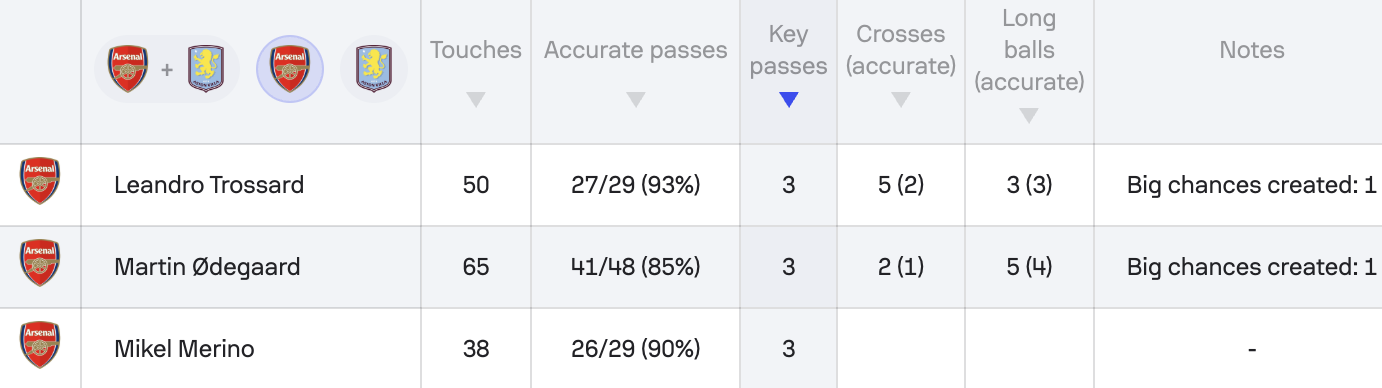Click the Key passes header text
The height and width of the screenshot is (388, 1382).
[x=789, y=50]
